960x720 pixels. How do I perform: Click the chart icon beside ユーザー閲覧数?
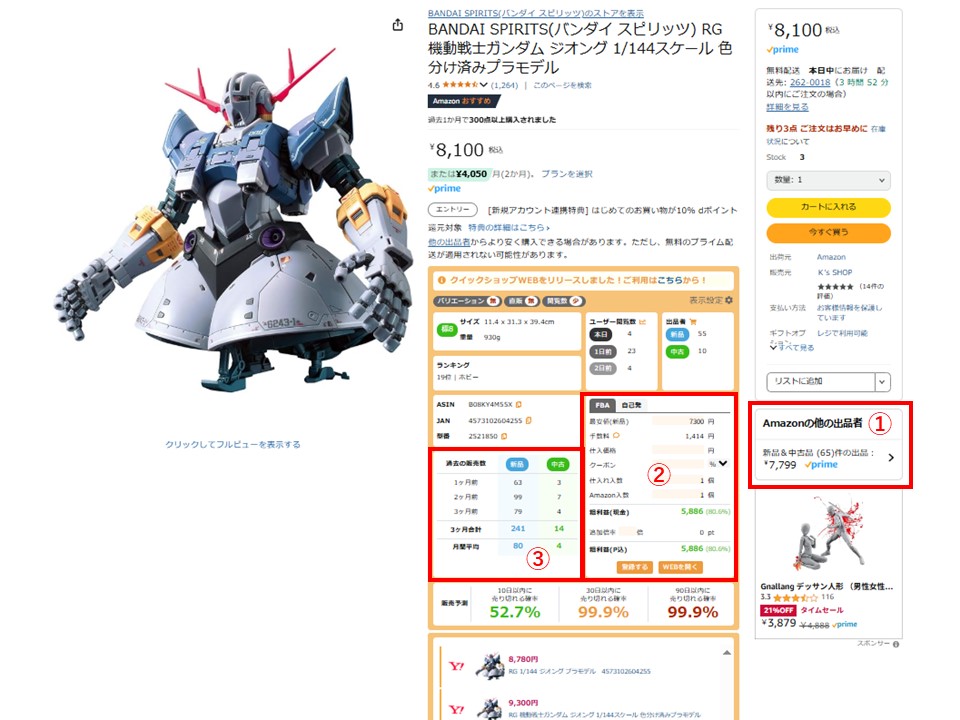pos(642,321)
